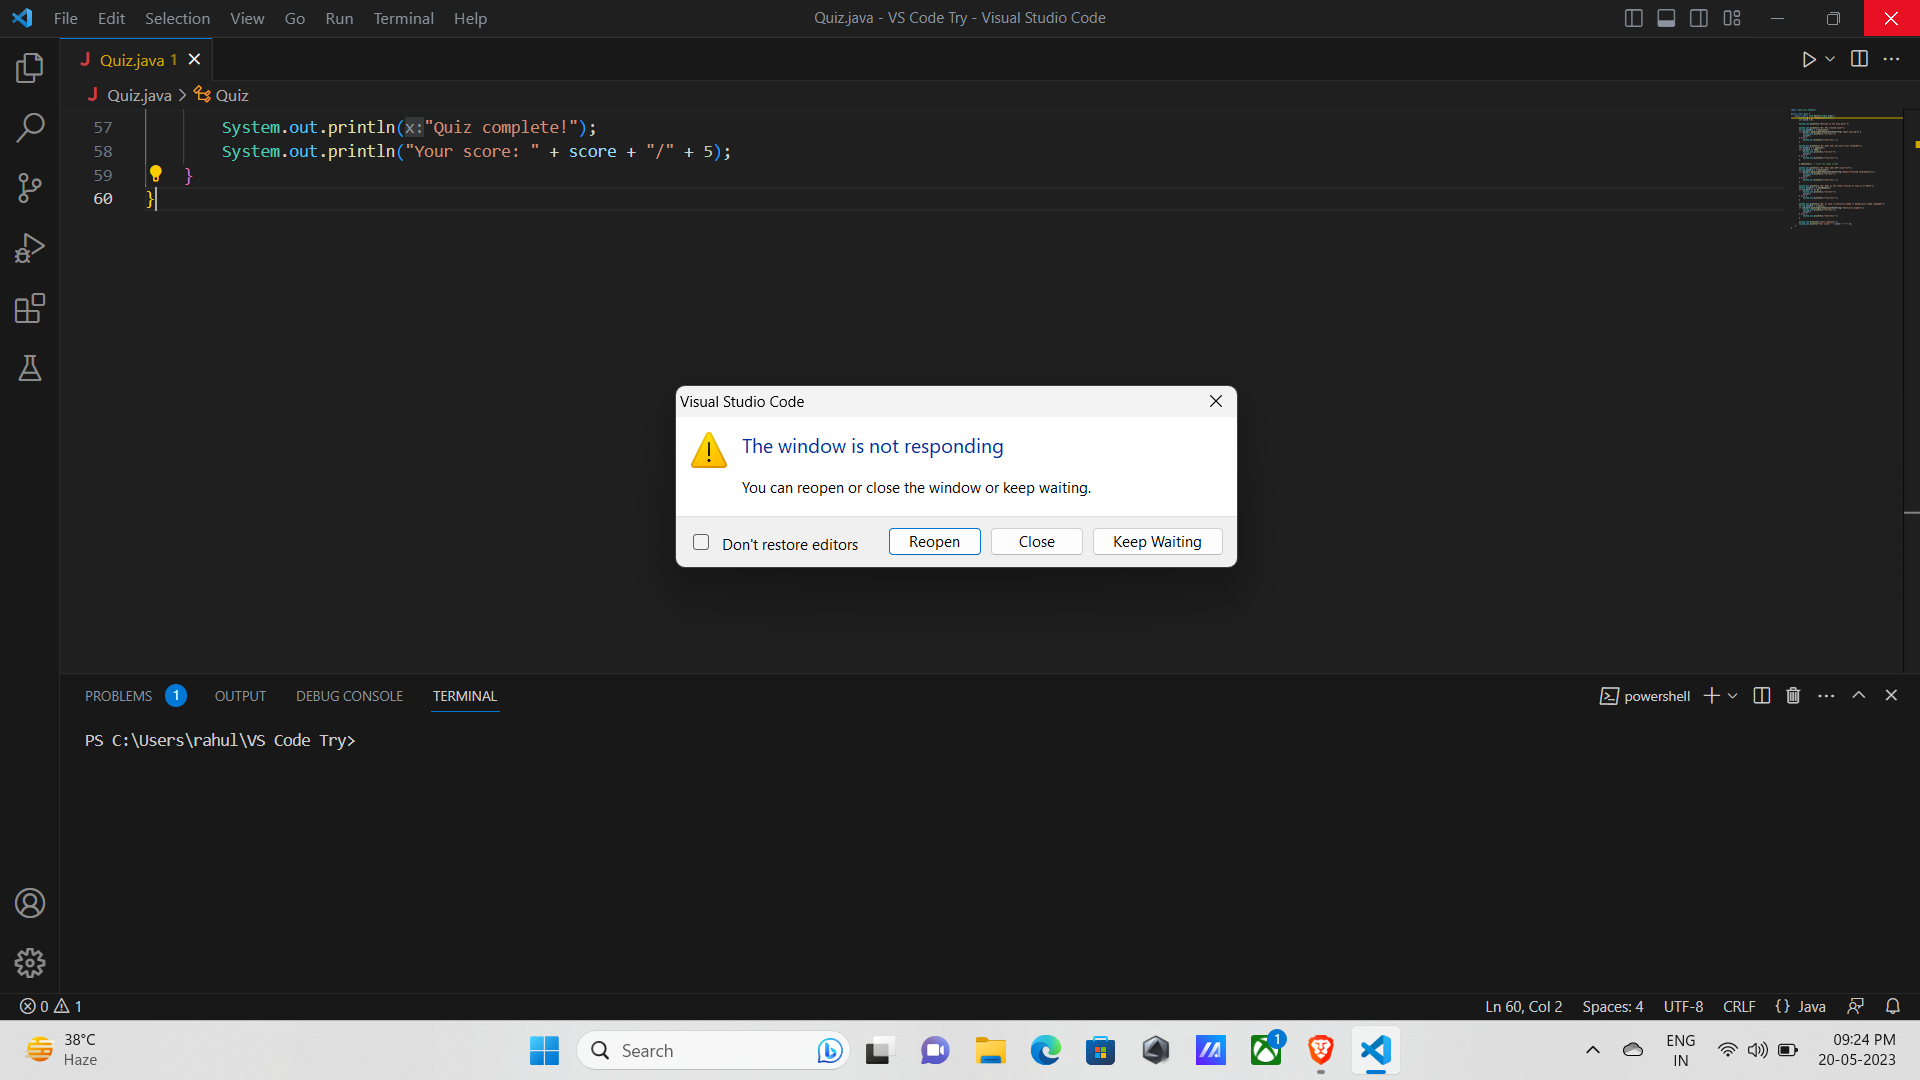
Task: Check the Don't restore editors checkbox
Action: (701, 541)
